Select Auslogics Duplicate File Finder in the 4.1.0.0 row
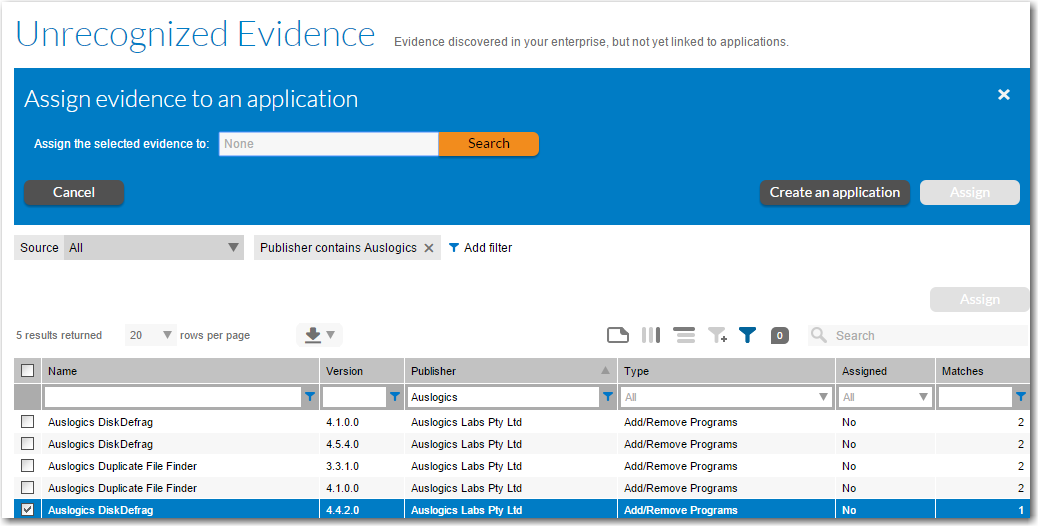1038x526 pixels. point(122,488)
